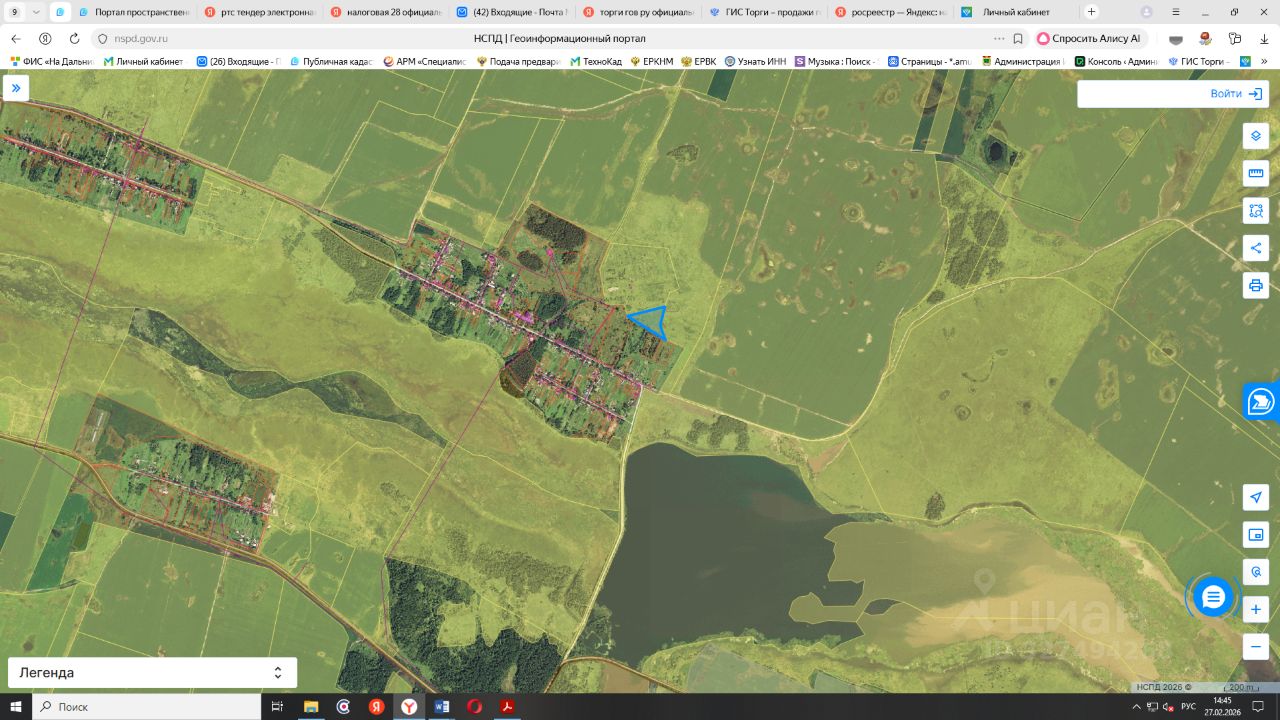The width and height of the screenshot is (1280, 720).
Task: Open a new browser tab
Action: pyautogui.click(x=1091, y=12)
